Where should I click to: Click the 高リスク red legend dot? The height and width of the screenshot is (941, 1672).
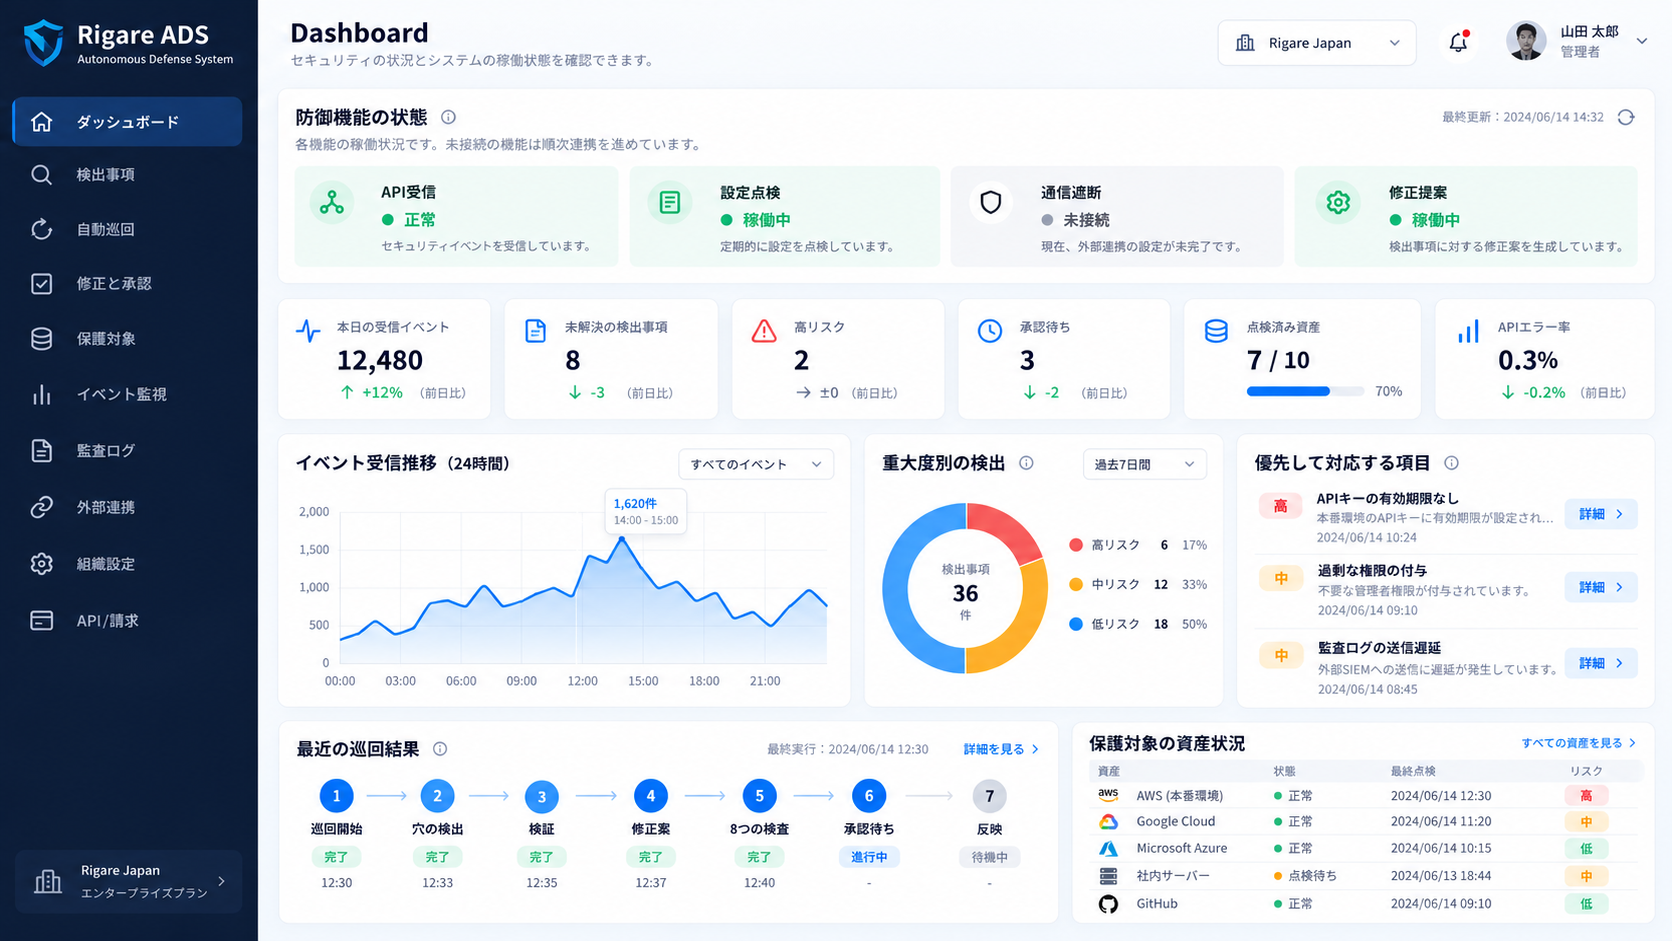[x=1076, y=545]
